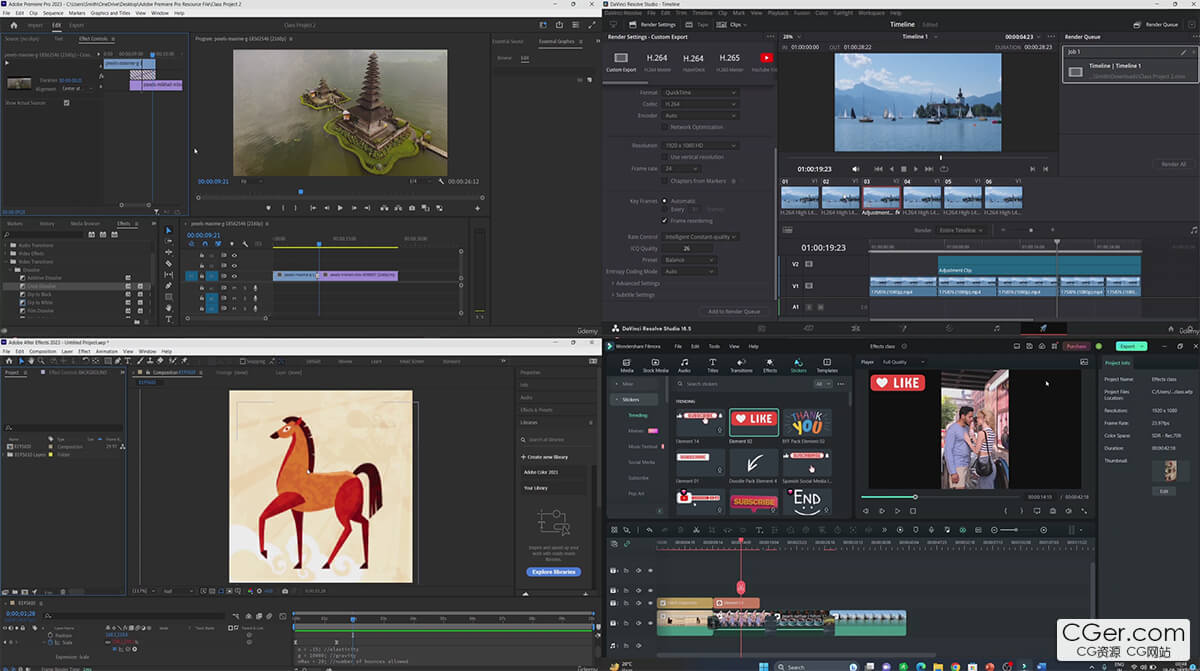
Task: Switch to the Export tab in Premiere Pro
Action: [x=77, y=24]
